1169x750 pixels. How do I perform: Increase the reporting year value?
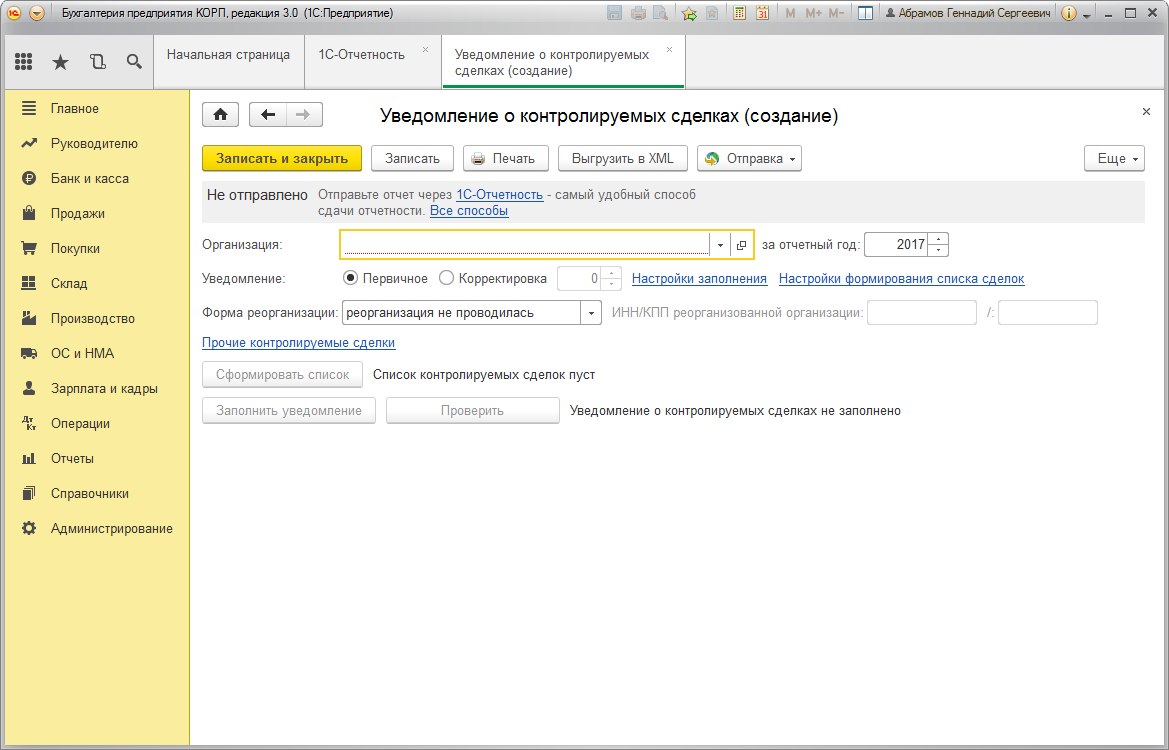click(939, 239)
